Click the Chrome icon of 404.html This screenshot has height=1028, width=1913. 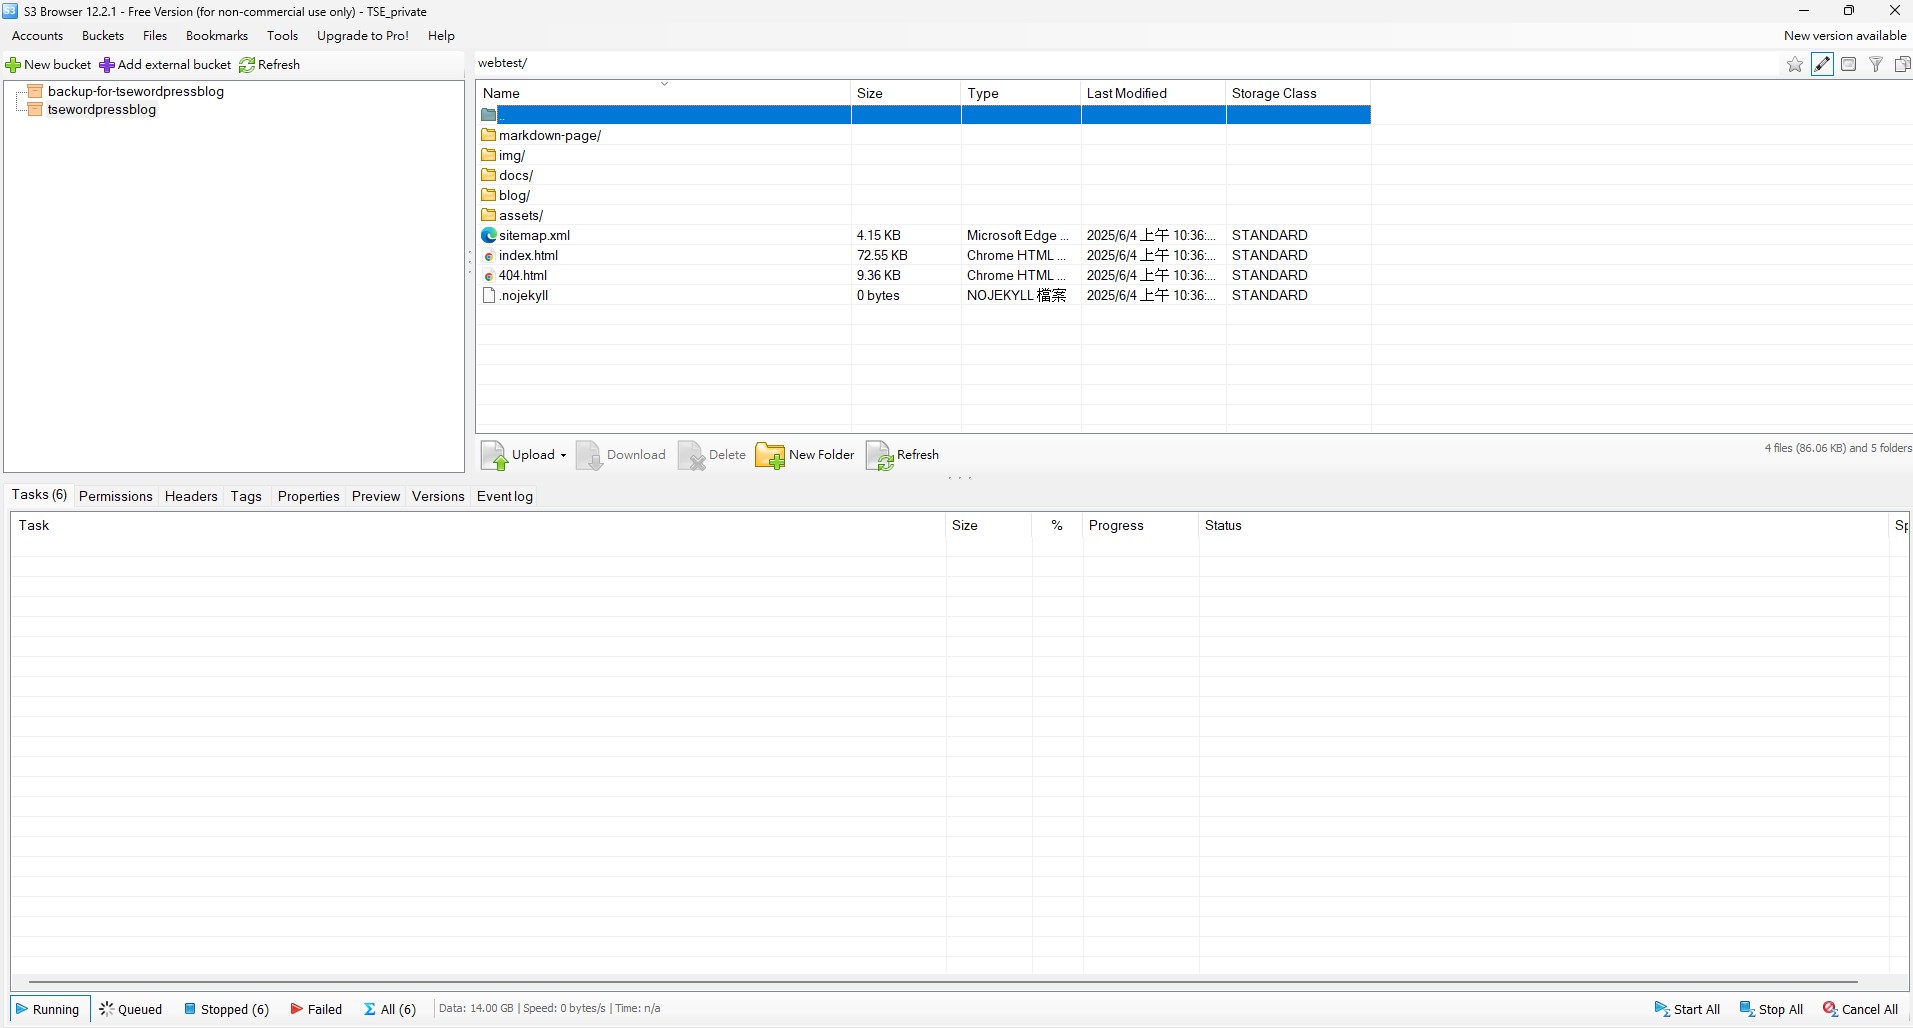(x=489, y=276)
